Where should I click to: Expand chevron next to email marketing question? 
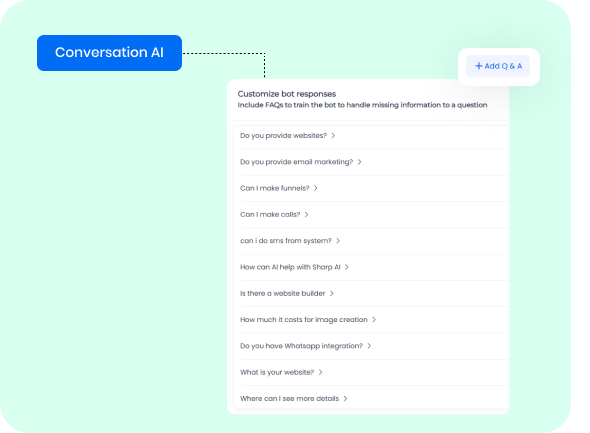pos(359,162)
